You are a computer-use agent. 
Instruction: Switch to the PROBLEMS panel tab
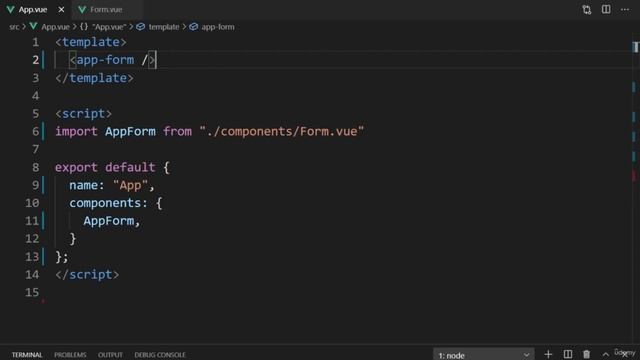pyautogui.click(x=70, y=355)
